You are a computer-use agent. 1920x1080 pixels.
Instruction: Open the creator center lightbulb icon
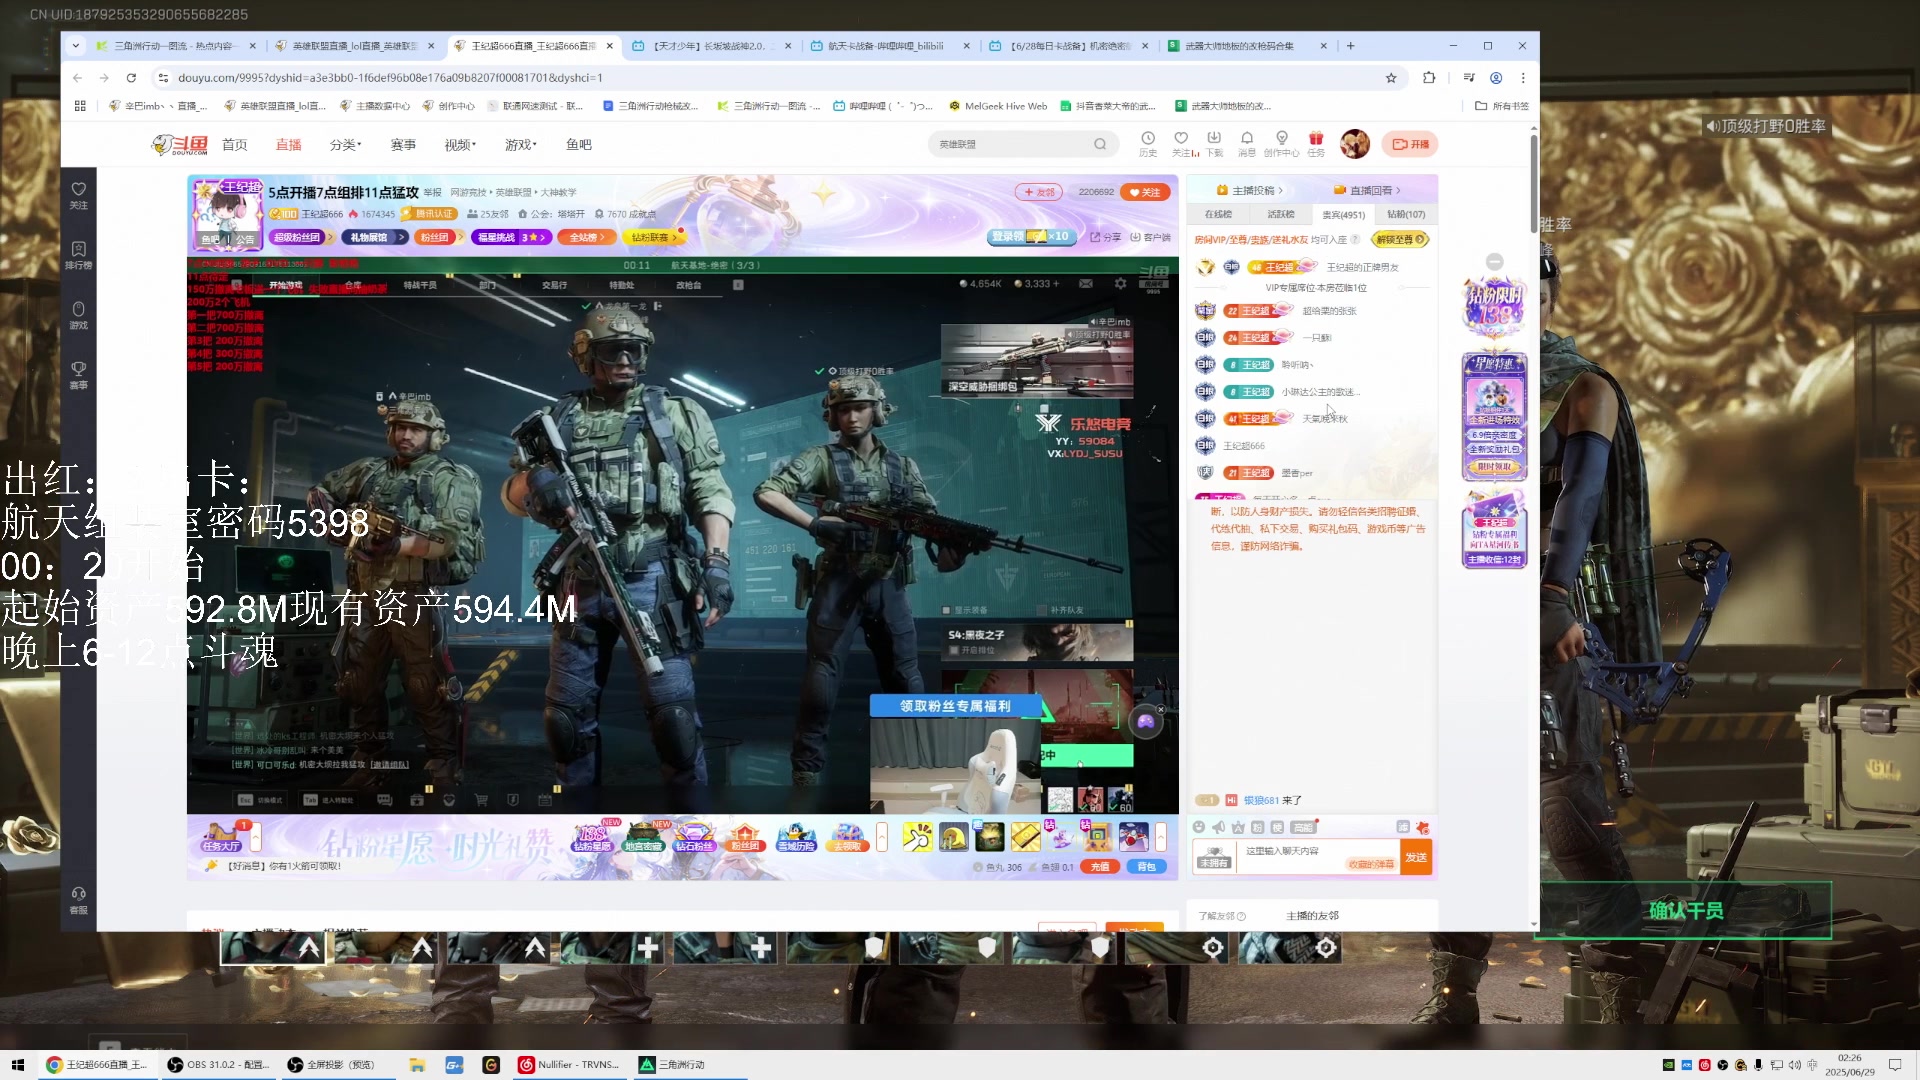[1281, 139]
